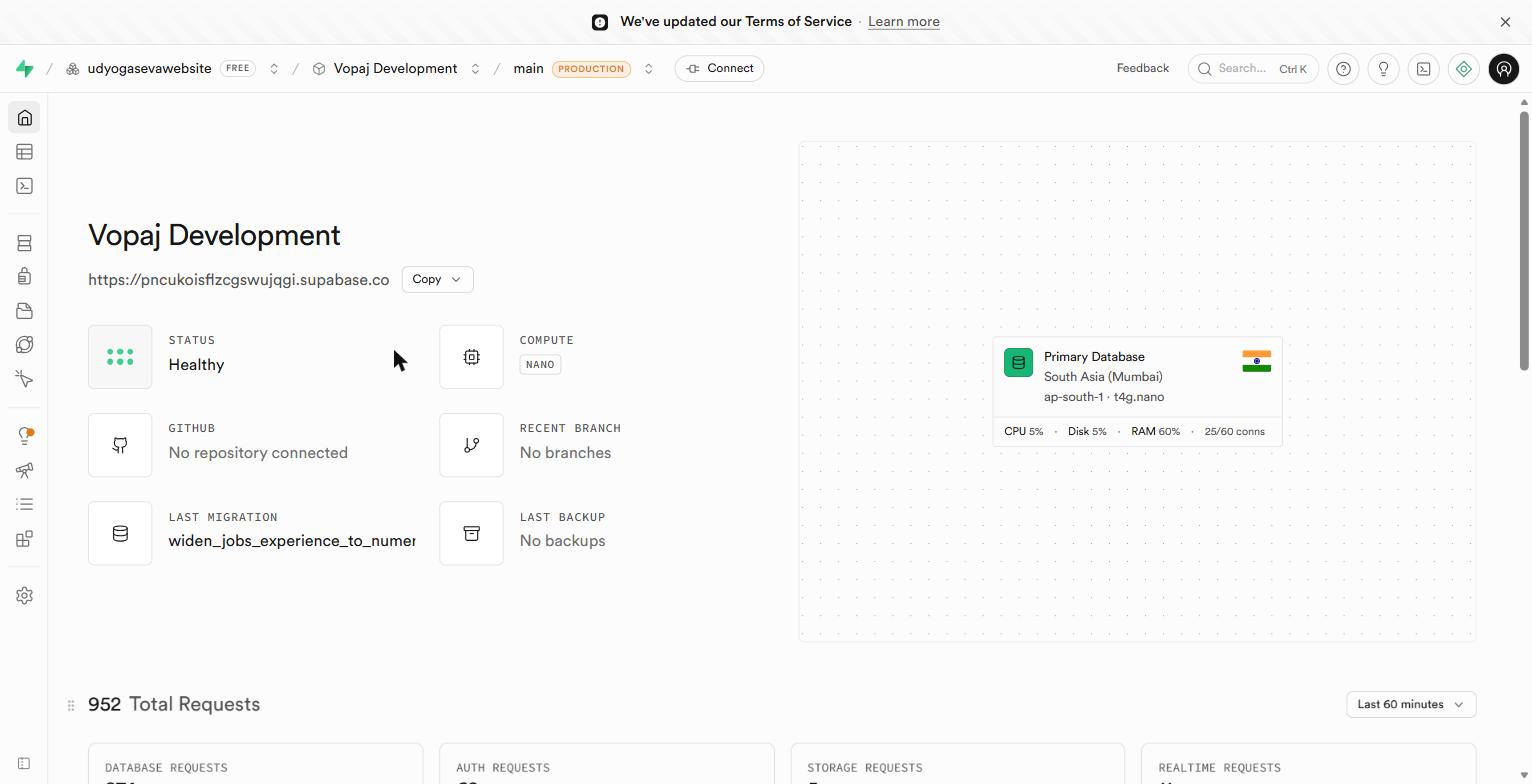Click the Compute chip icon
Viewport: 1532px width, 784px height.
471,357
